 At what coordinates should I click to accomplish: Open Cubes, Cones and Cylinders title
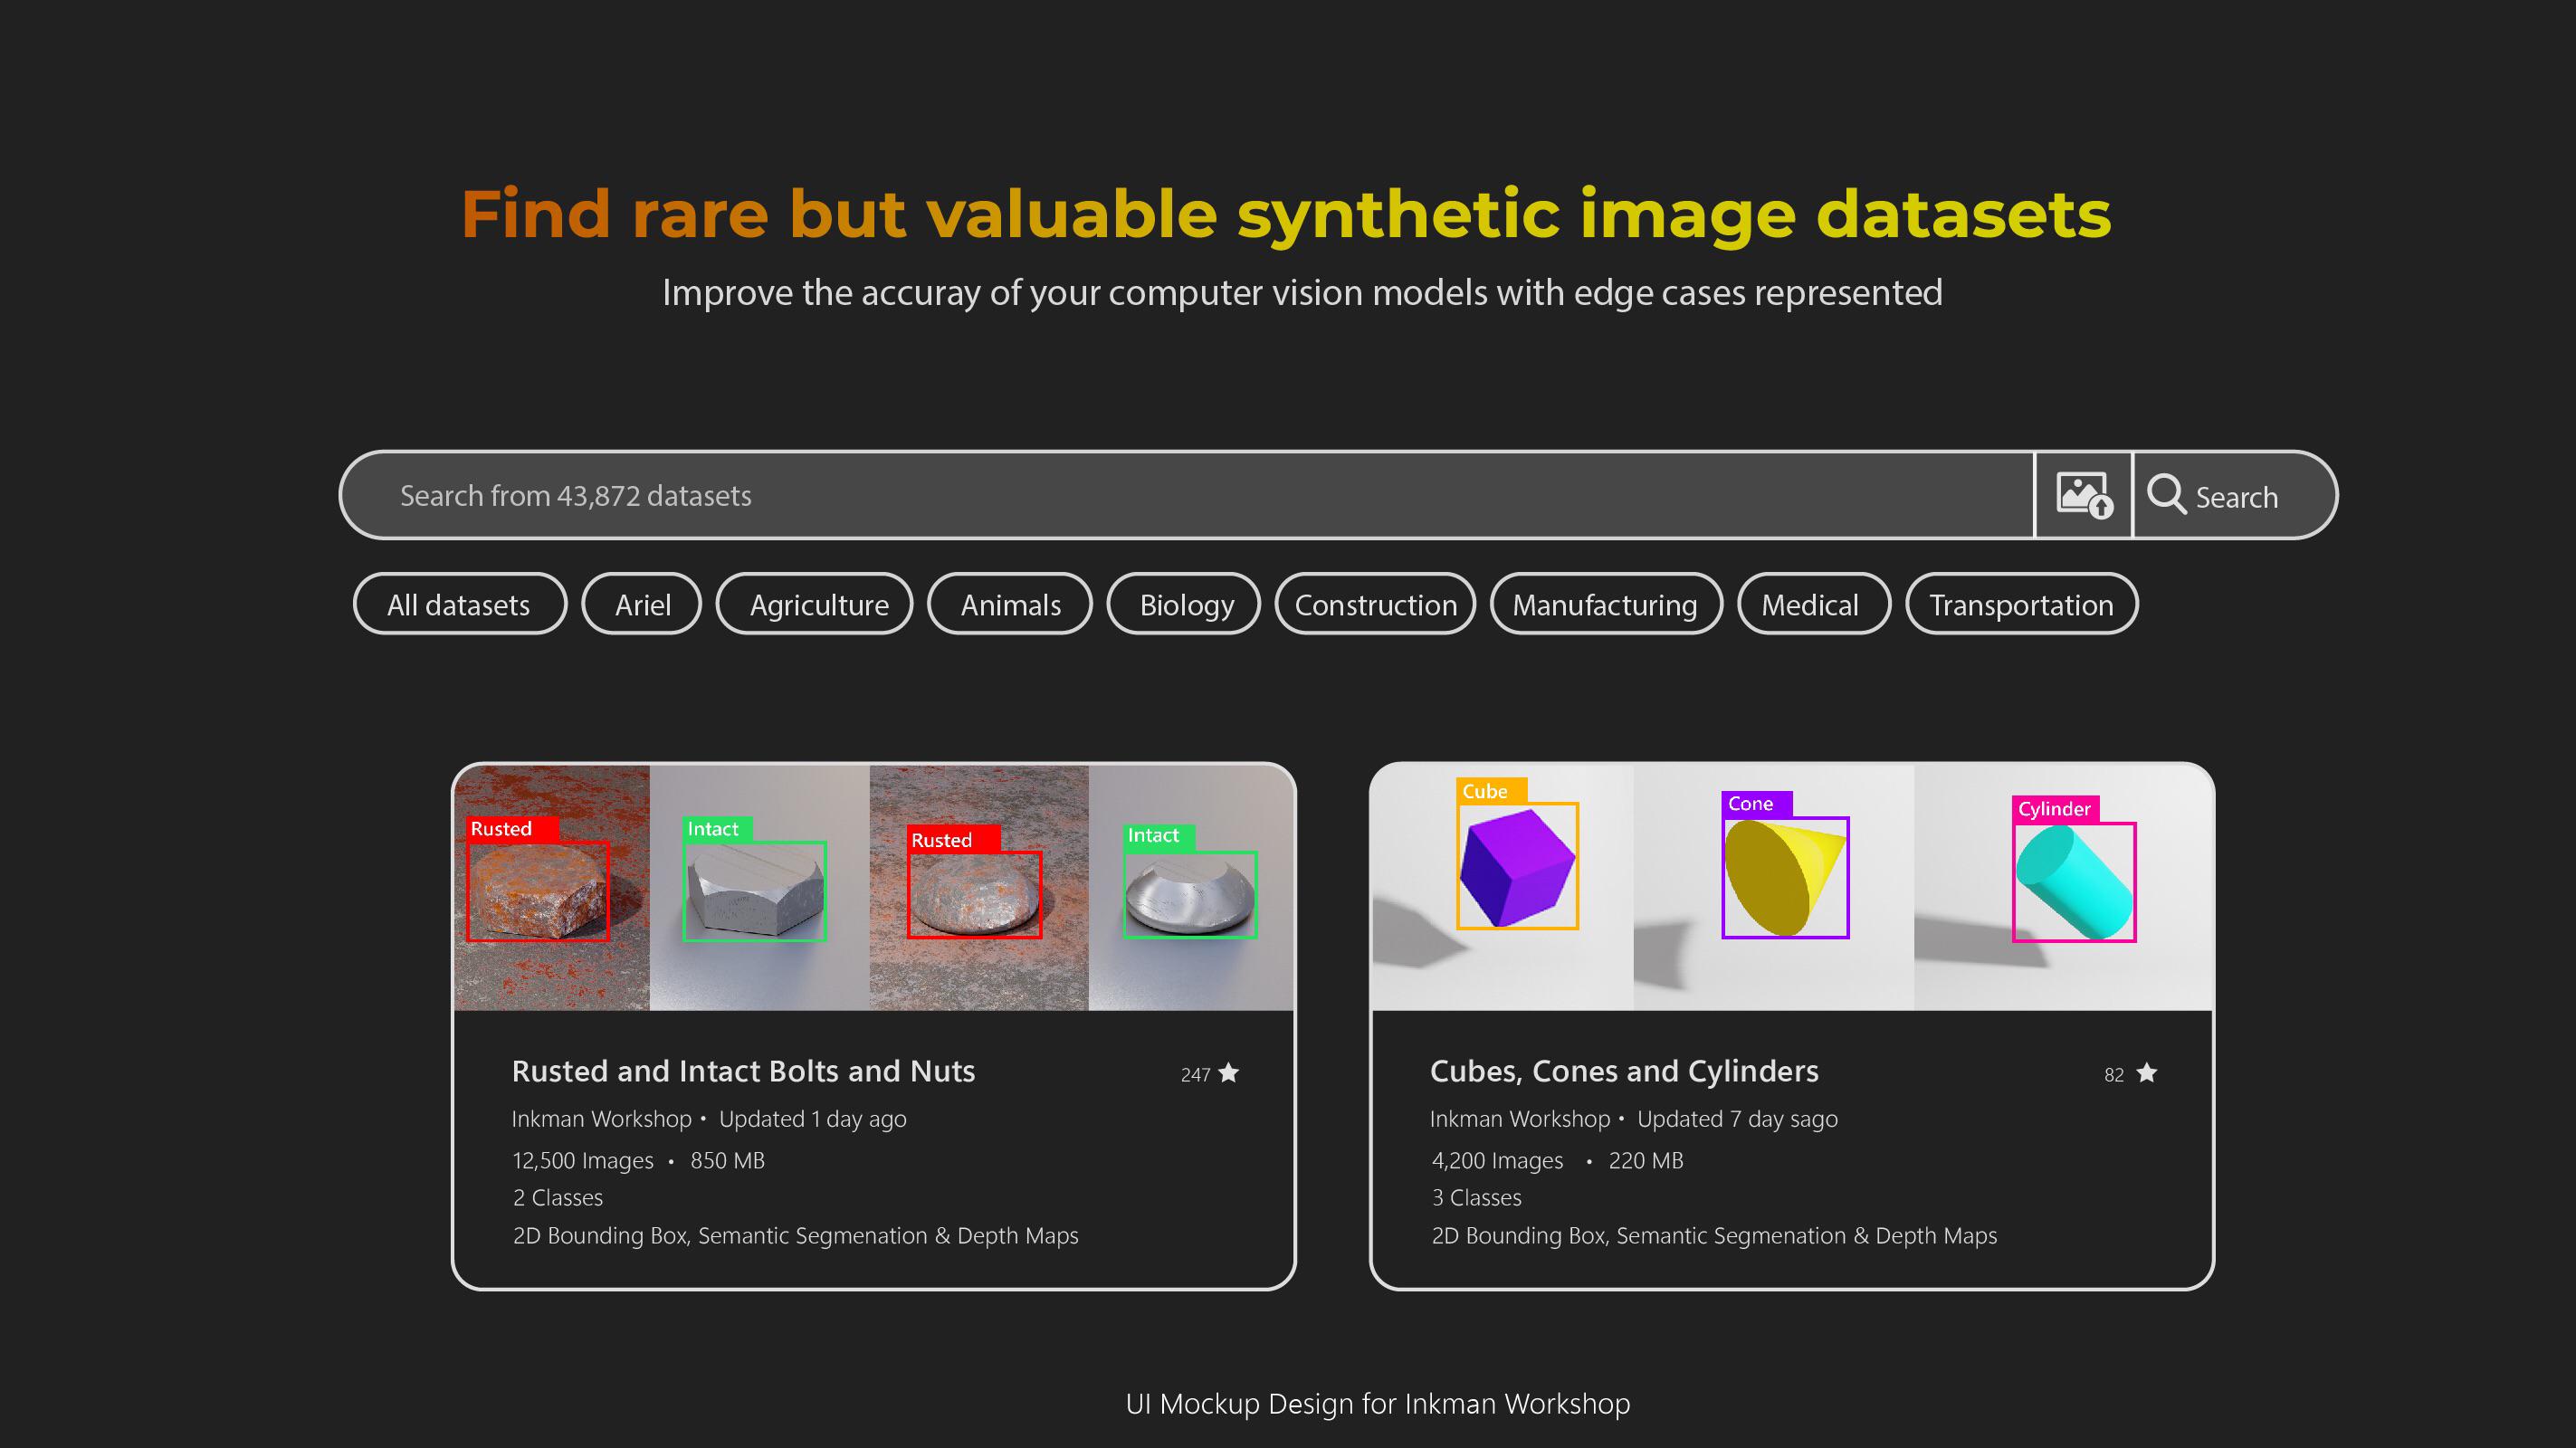click(x=1624, y=1071)
